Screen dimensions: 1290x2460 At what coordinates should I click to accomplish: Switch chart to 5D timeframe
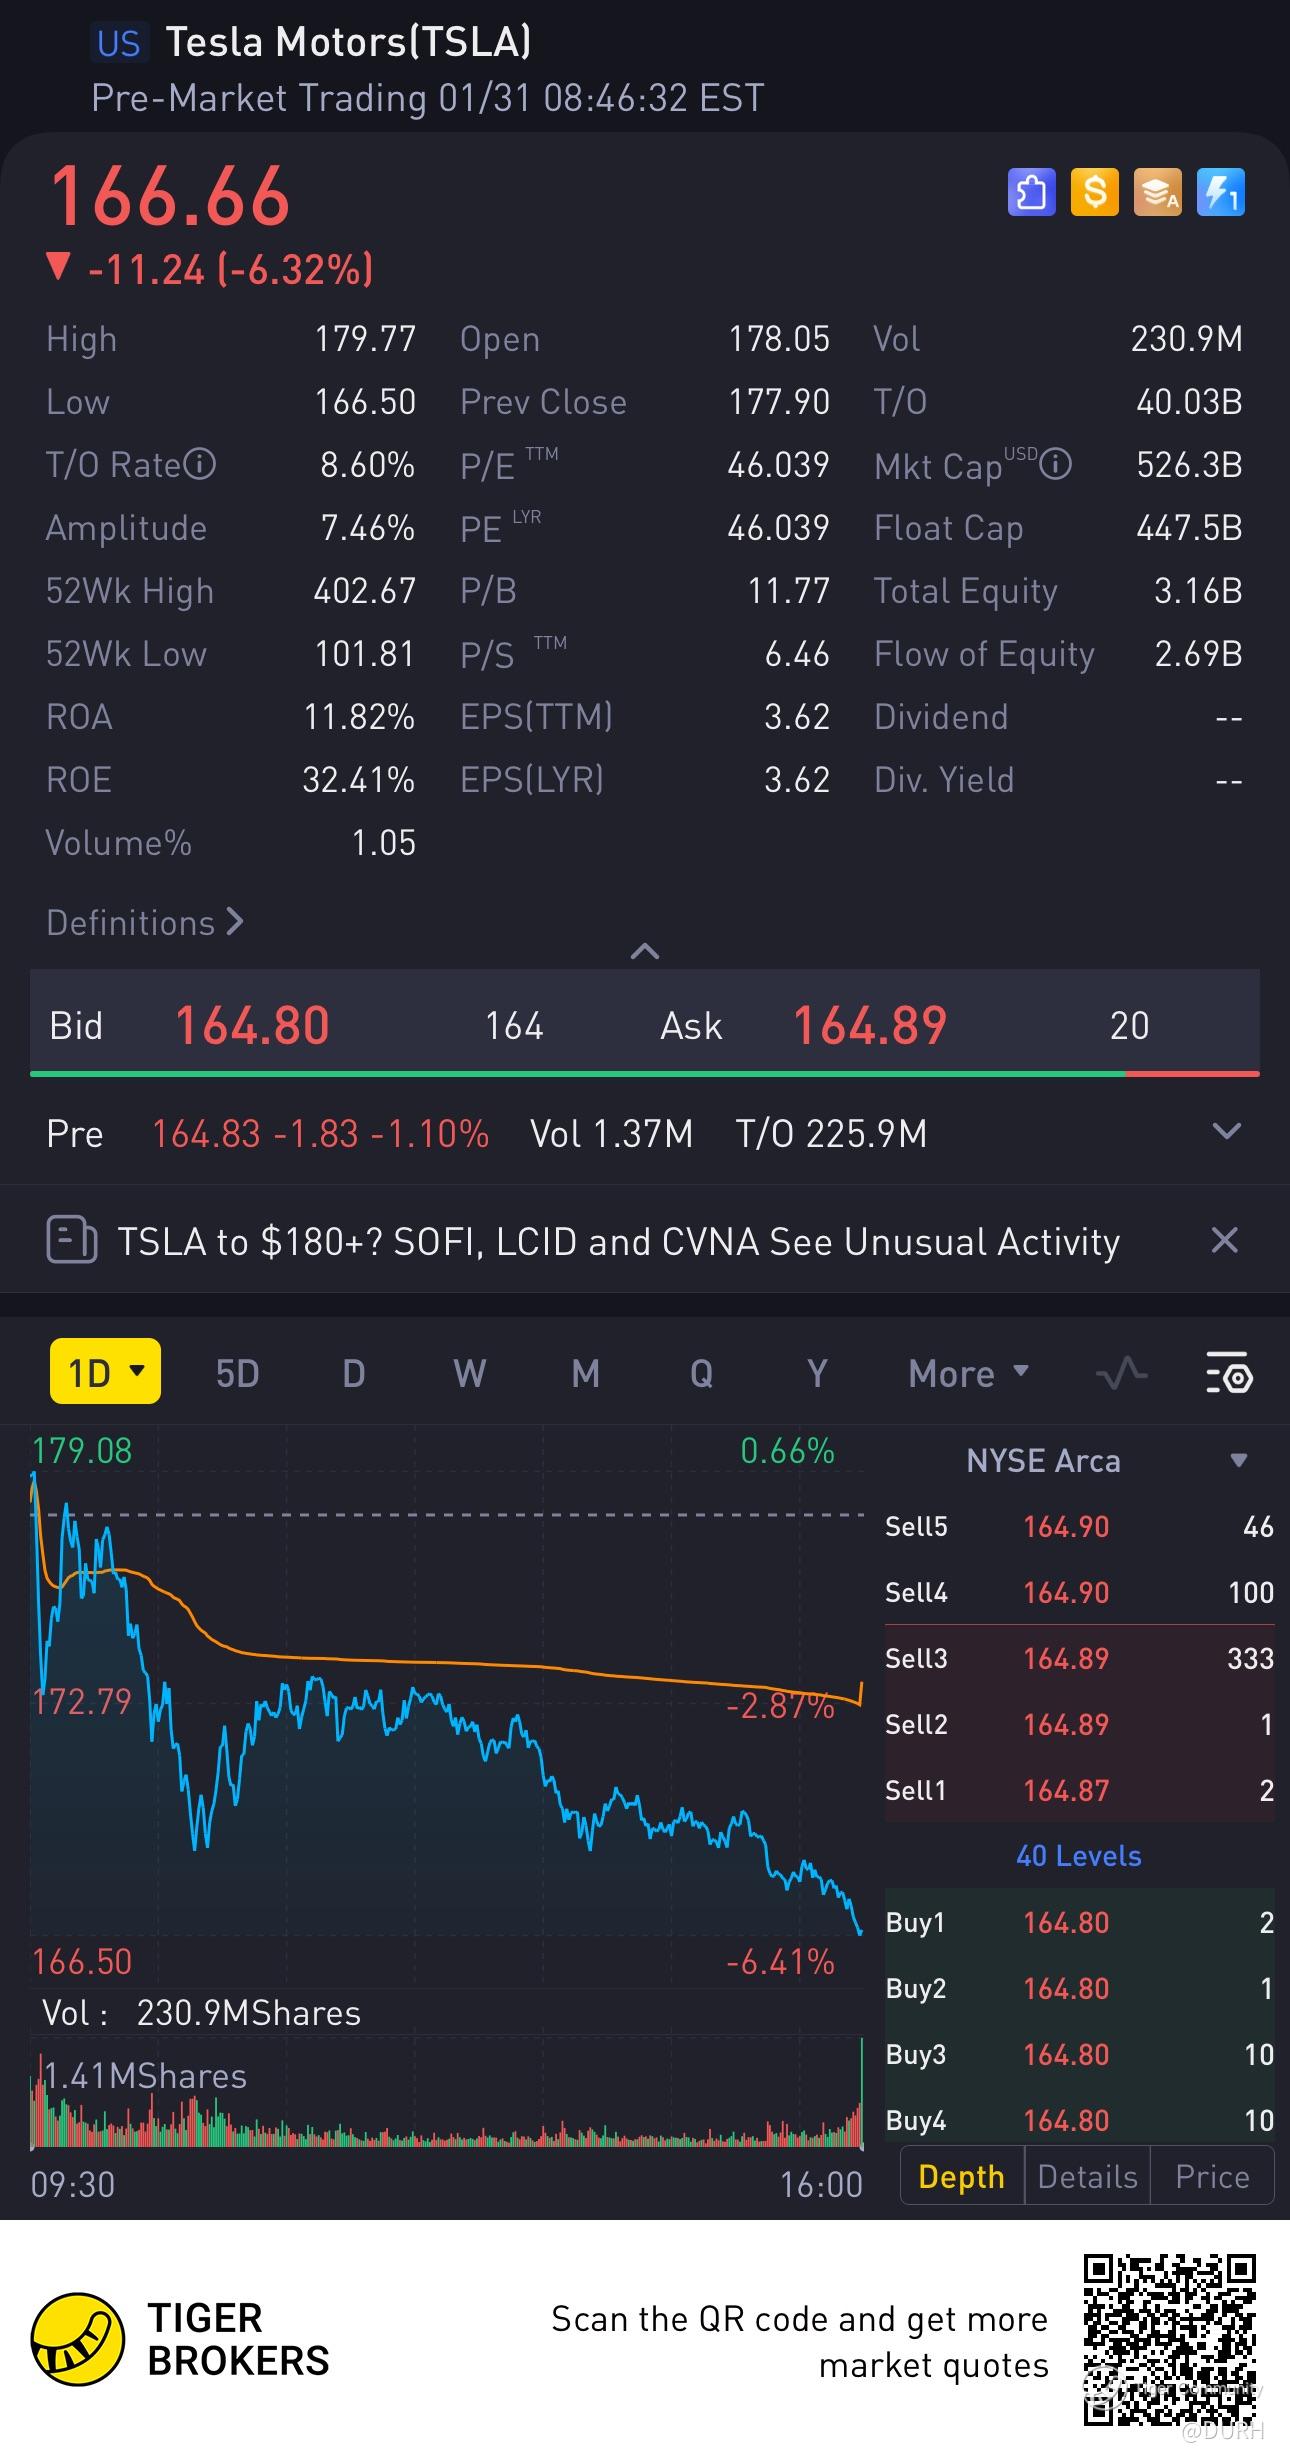pyautogui.click(x=237, y=1373)
